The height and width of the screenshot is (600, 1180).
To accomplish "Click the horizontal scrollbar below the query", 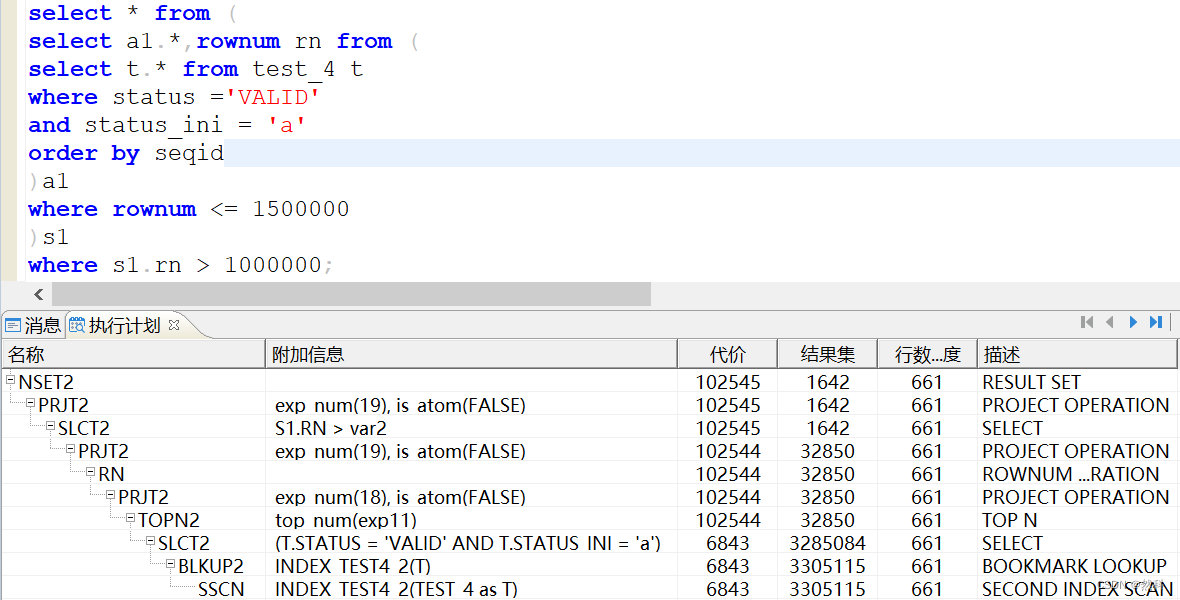I will coord(350,294).
